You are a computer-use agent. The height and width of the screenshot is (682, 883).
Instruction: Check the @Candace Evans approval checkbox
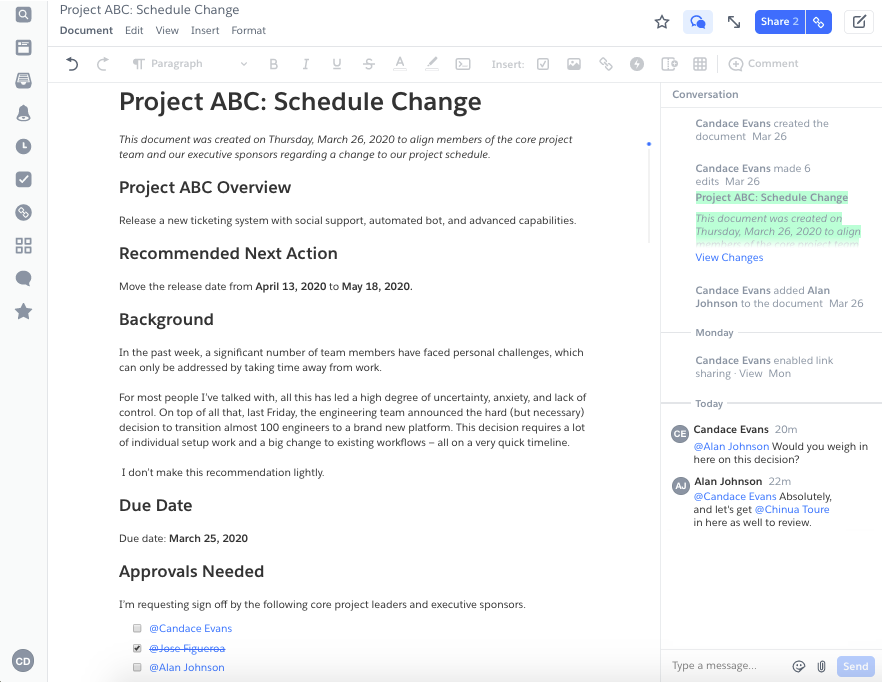(137, 628)
